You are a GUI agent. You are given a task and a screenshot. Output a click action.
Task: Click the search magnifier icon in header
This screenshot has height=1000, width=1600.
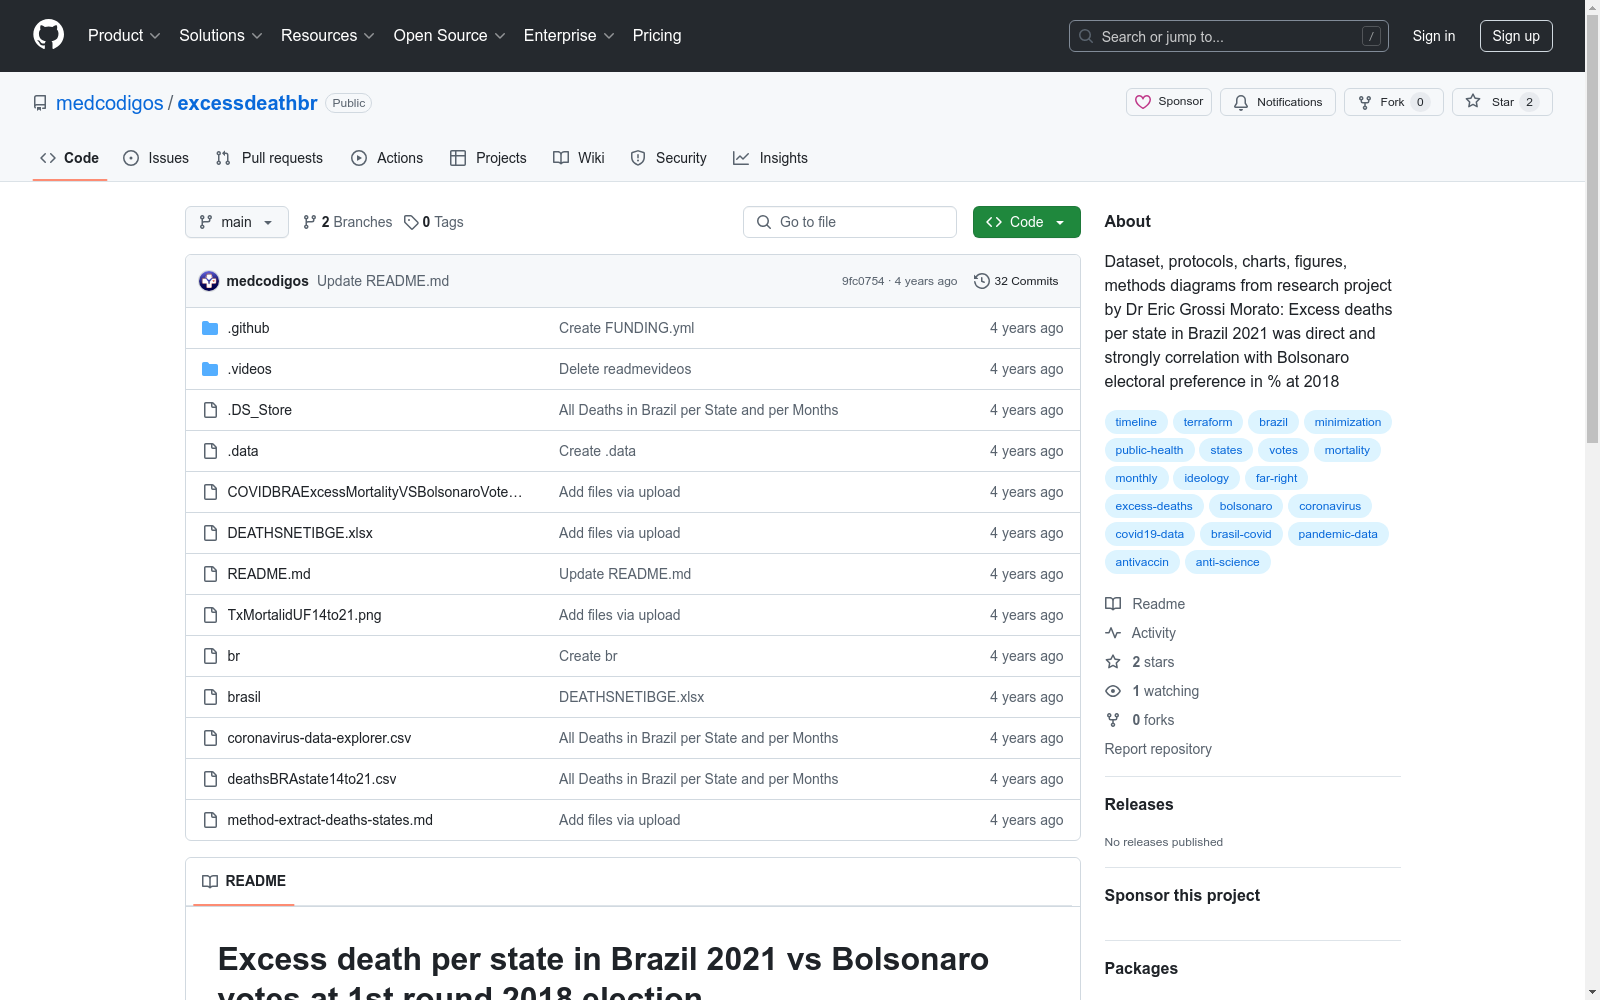click(1086, 36)
